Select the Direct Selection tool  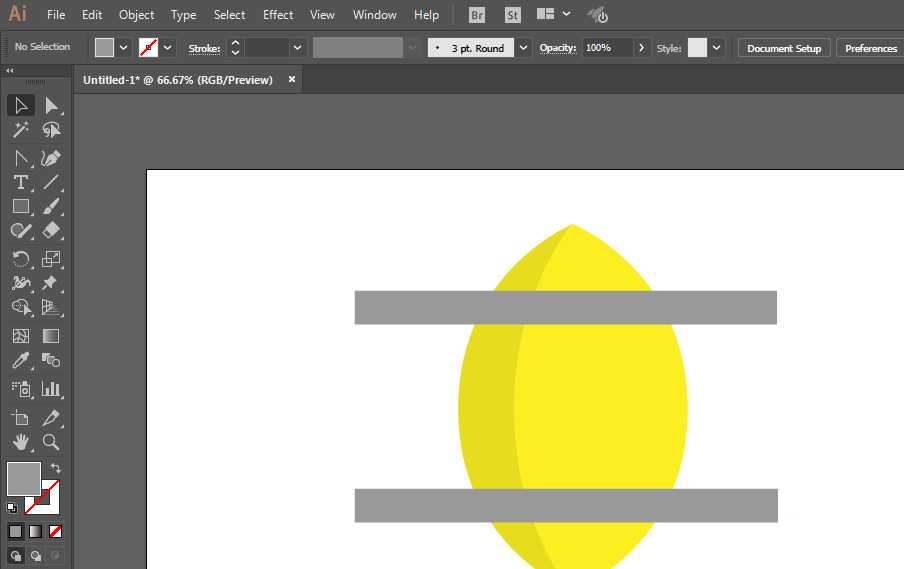point(51,105)
